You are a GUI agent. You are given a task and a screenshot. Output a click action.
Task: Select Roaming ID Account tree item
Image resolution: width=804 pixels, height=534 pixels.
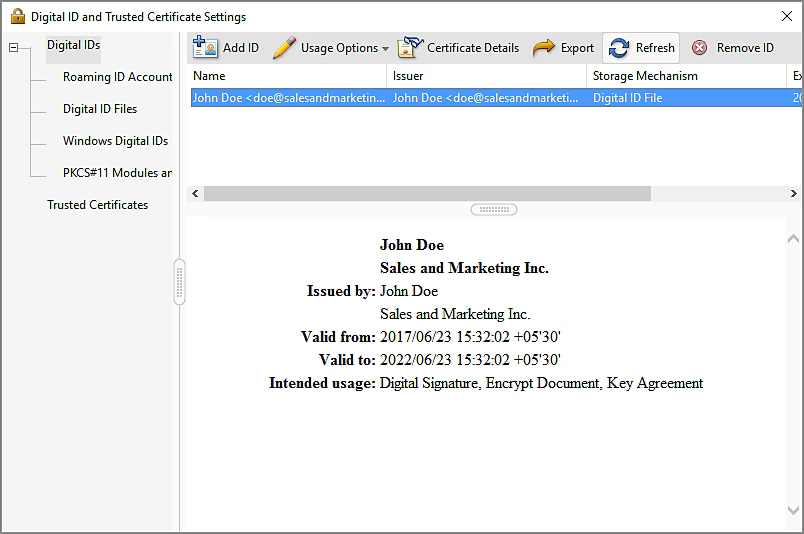tap(117, 77)
